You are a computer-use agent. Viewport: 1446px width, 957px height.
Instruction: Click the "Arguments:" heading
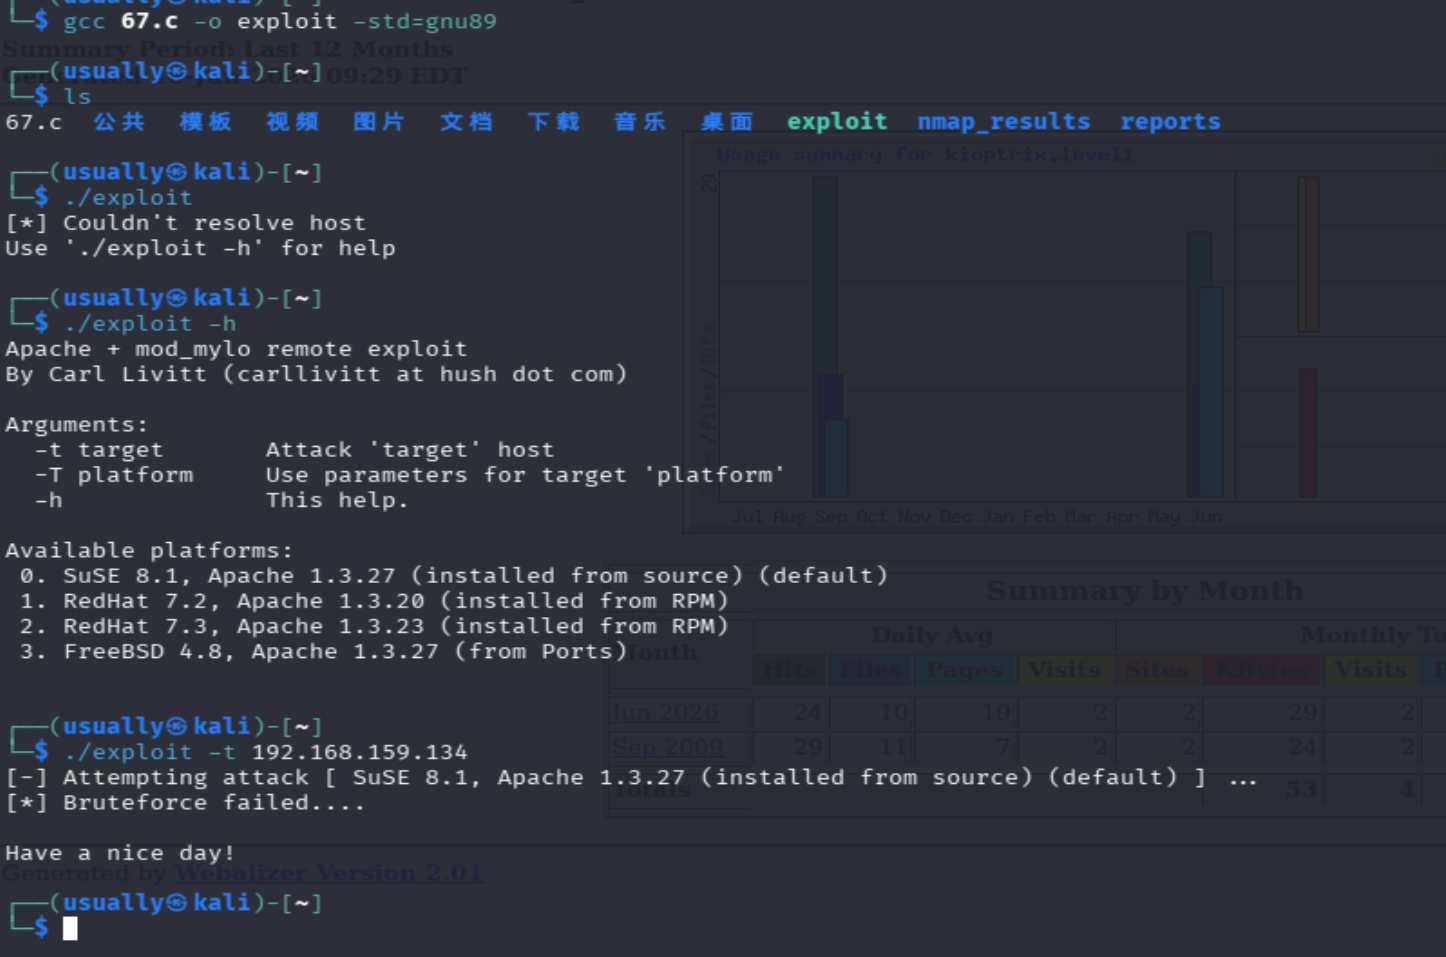(x=76, y=425)
